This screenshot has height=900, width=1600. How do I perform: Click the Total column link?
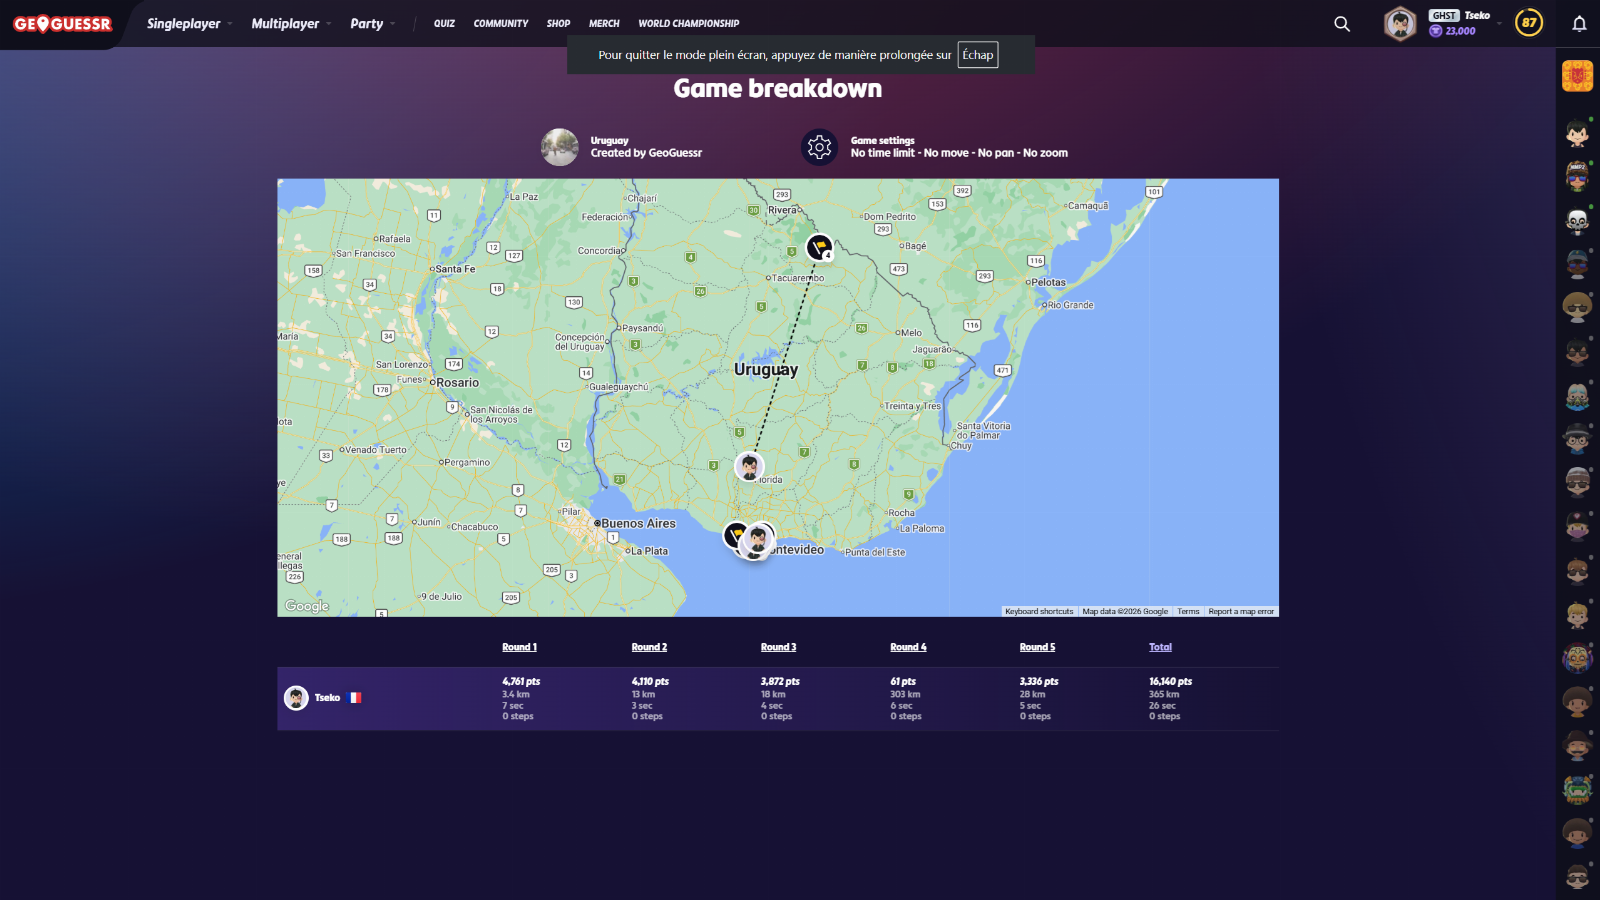pos(1160,647)
